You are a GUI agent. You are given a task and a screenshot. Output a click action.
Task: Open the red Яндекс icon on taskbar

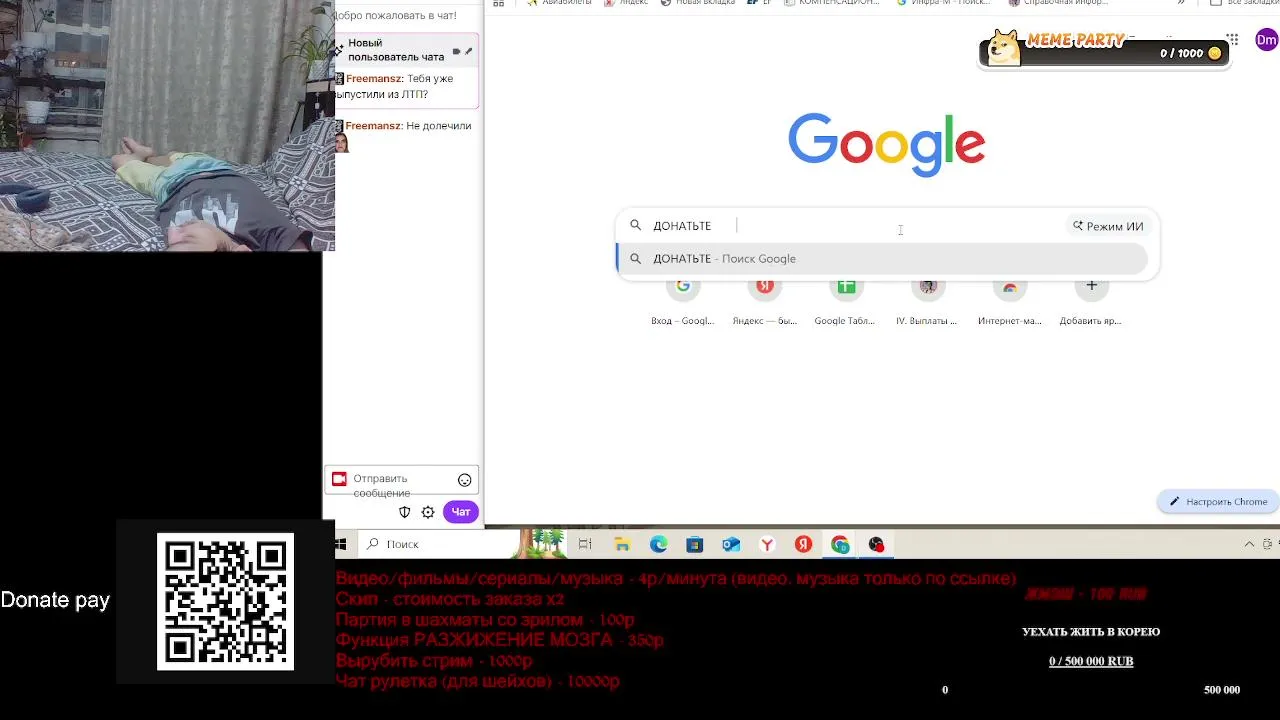pyautogui.click(x=803, y=544)
